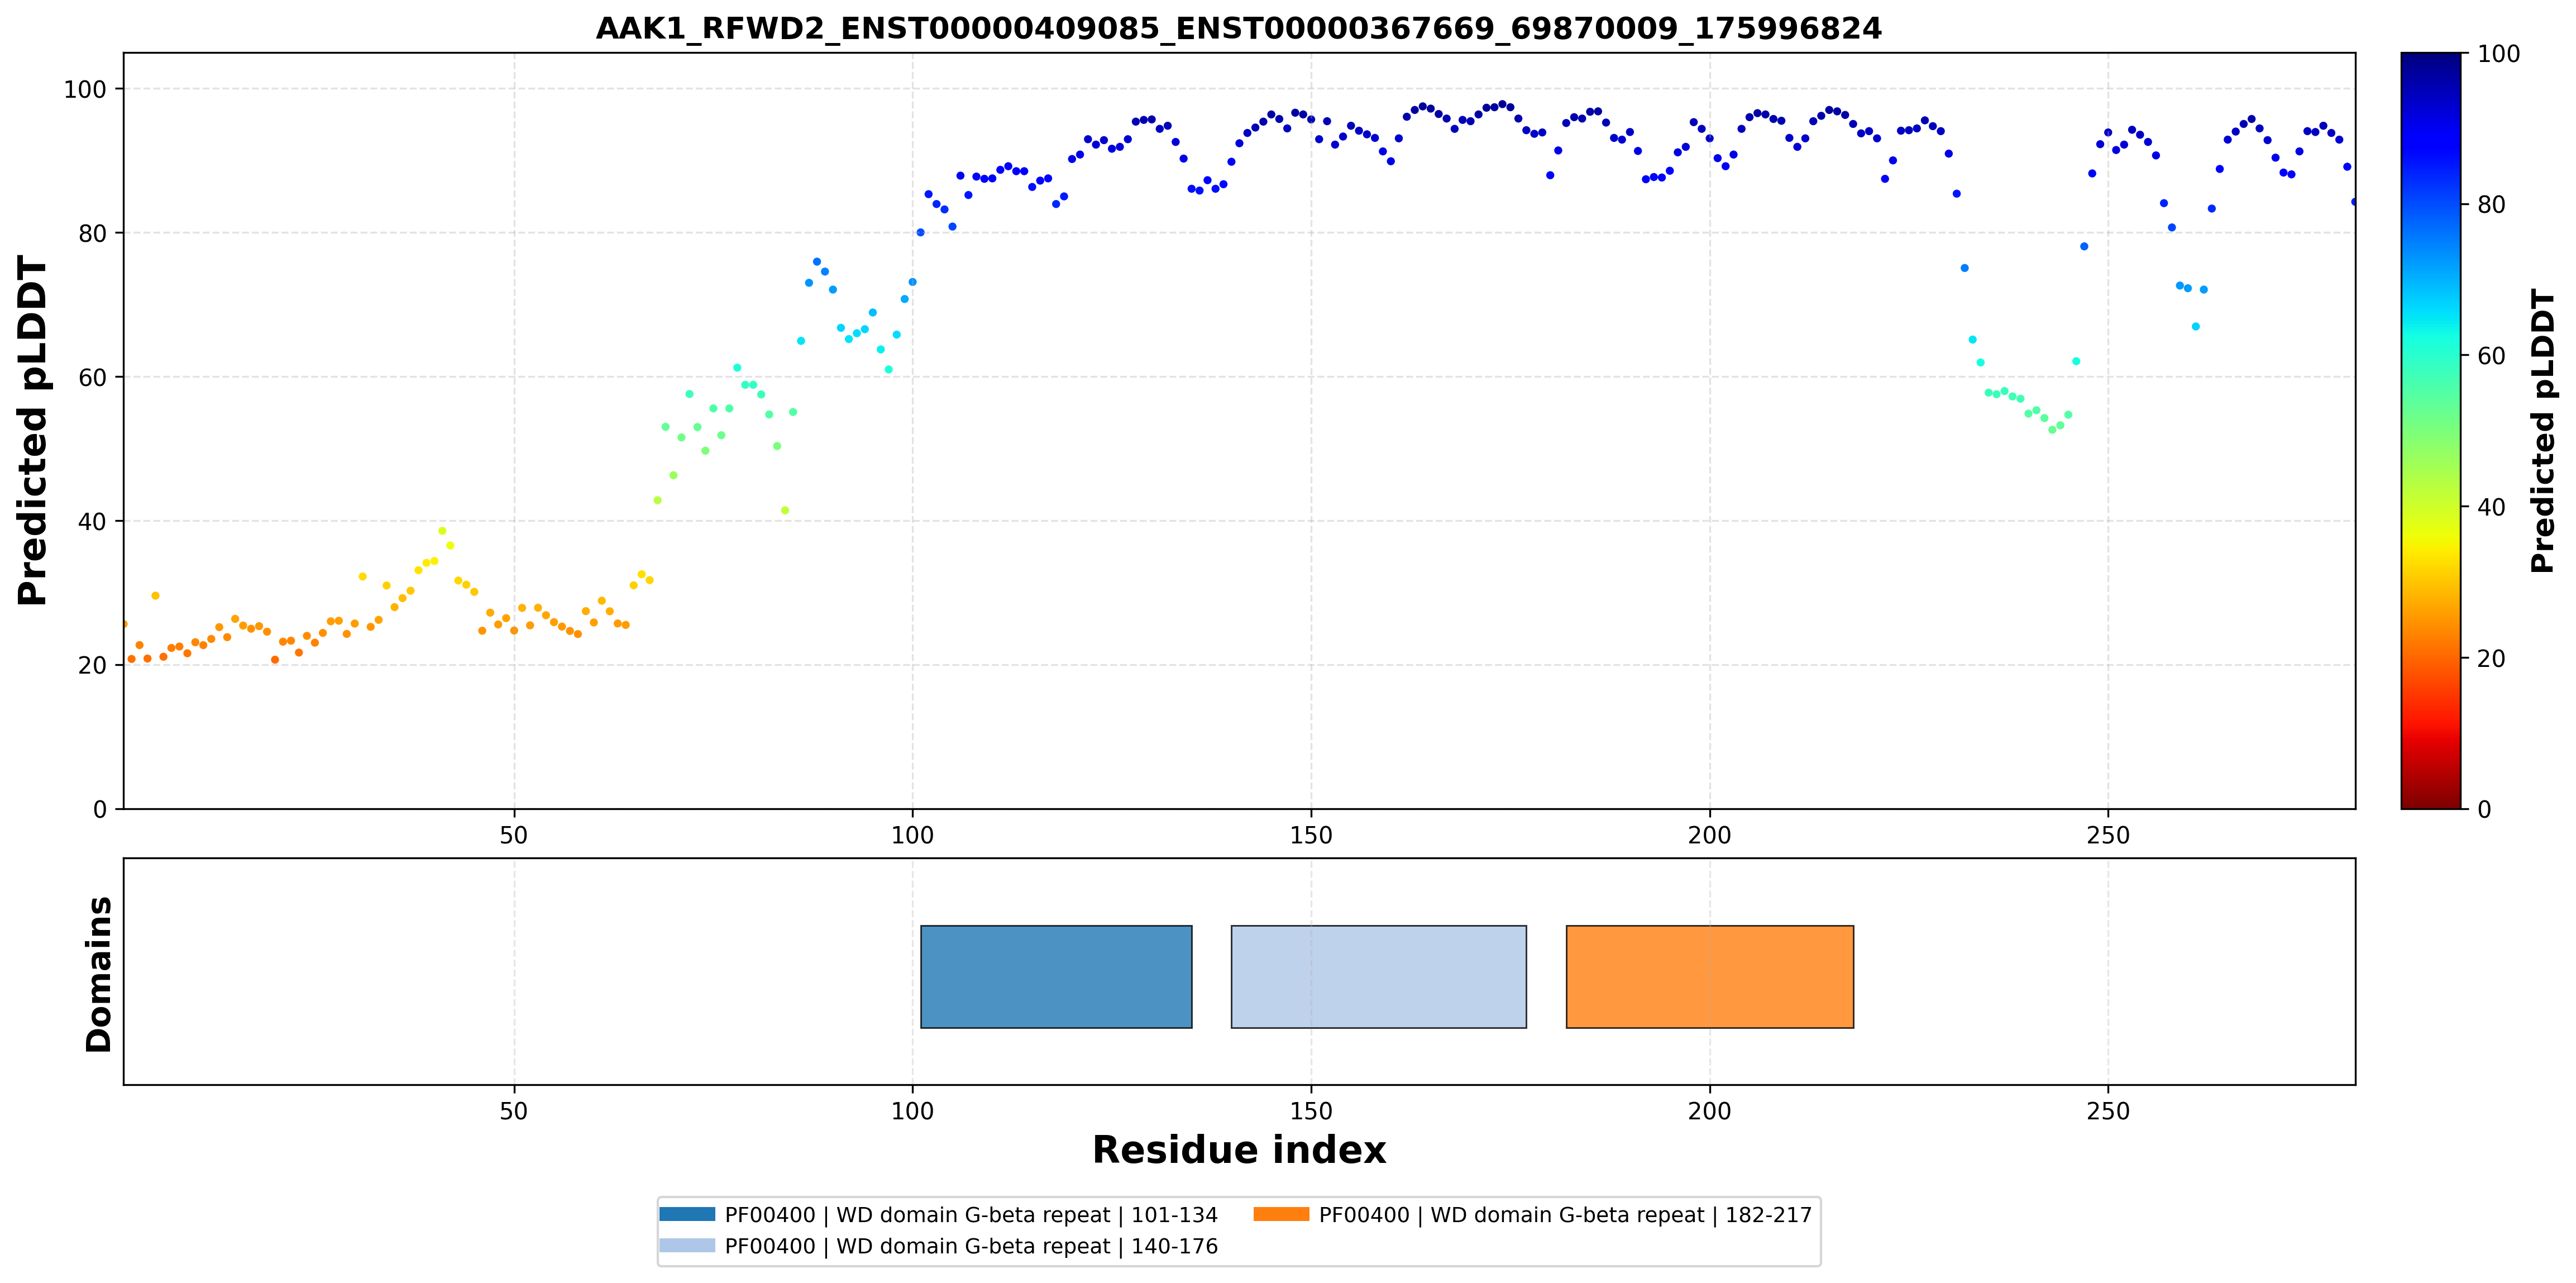Click the Predicted pLDDT colorbar gradient
The image size is (2576, 1283).
click(2430, 431)
